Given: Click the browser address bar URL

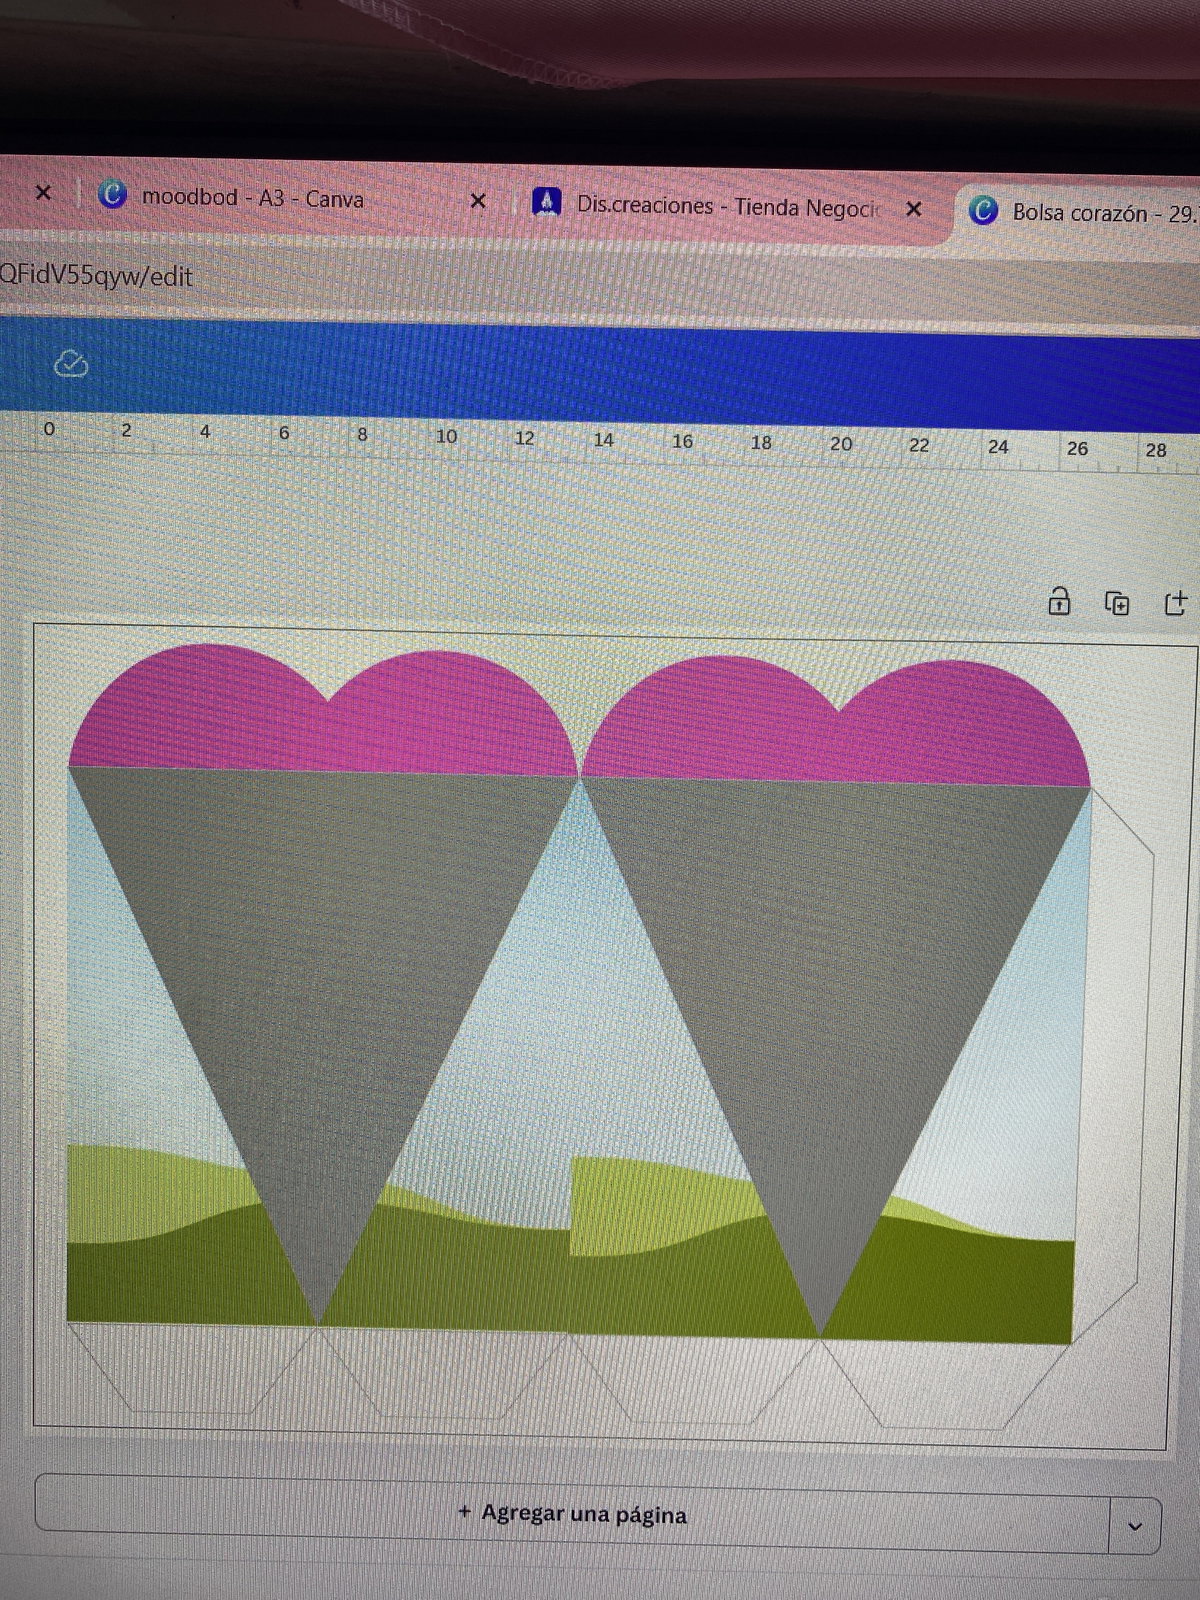Looking at the screenshot, I should coord(96,276).
